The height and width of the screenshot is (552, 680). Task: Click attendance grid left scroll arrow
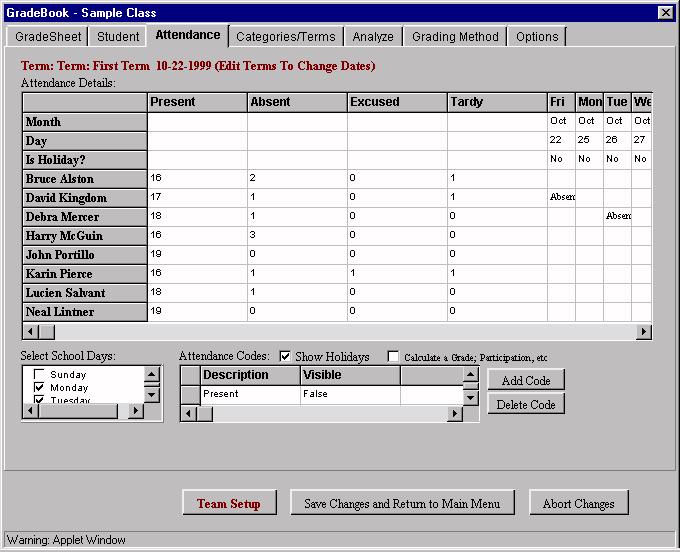(30, 332)
